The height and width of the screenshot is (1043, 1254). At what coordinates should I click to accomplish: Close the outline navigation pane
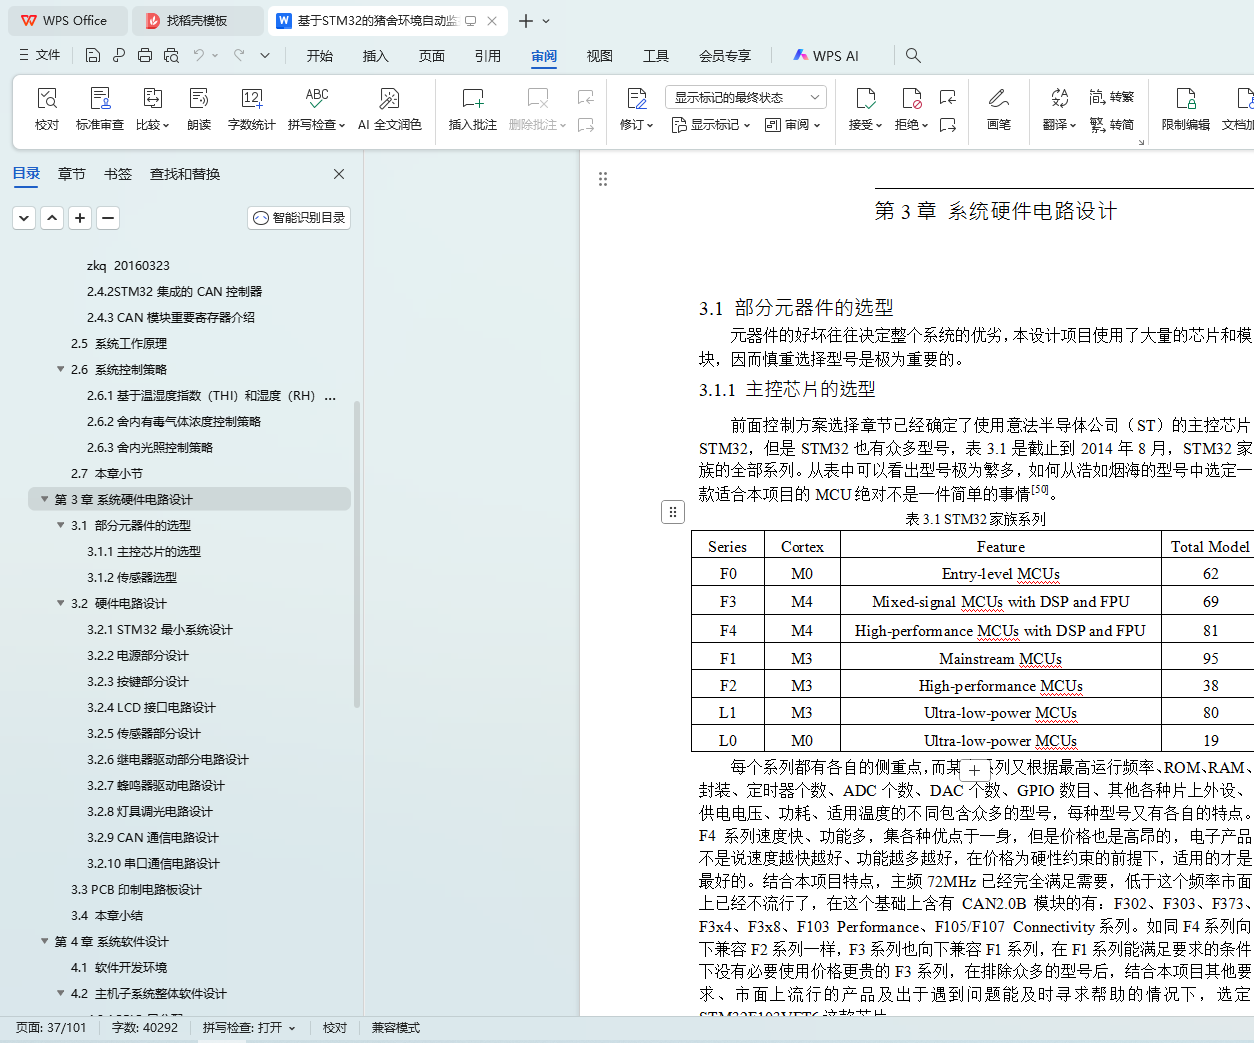(x=339, y=174)
